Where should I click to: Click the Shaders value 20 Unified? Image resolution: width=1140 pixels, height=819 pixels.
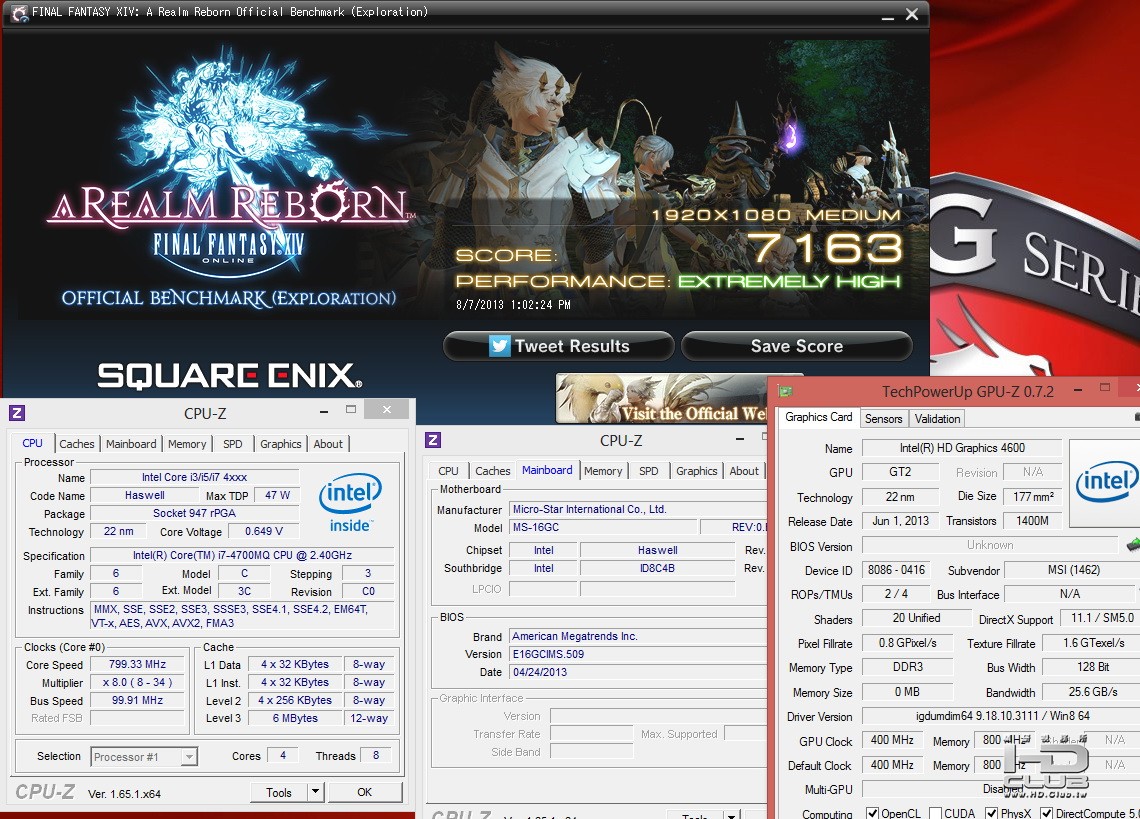click(916, 618)
